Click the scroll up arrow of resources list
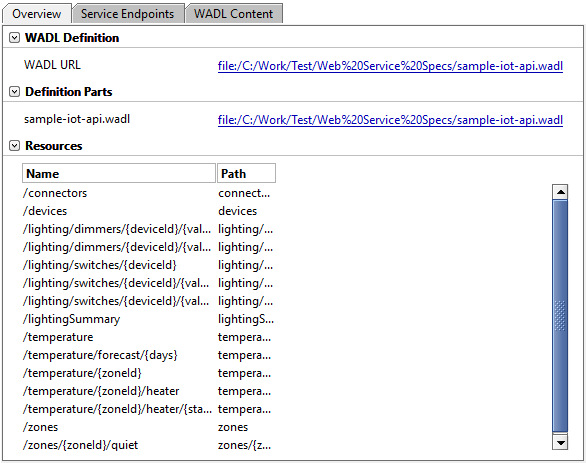Viewport: 586px width, 463px height. pos(560,192)
